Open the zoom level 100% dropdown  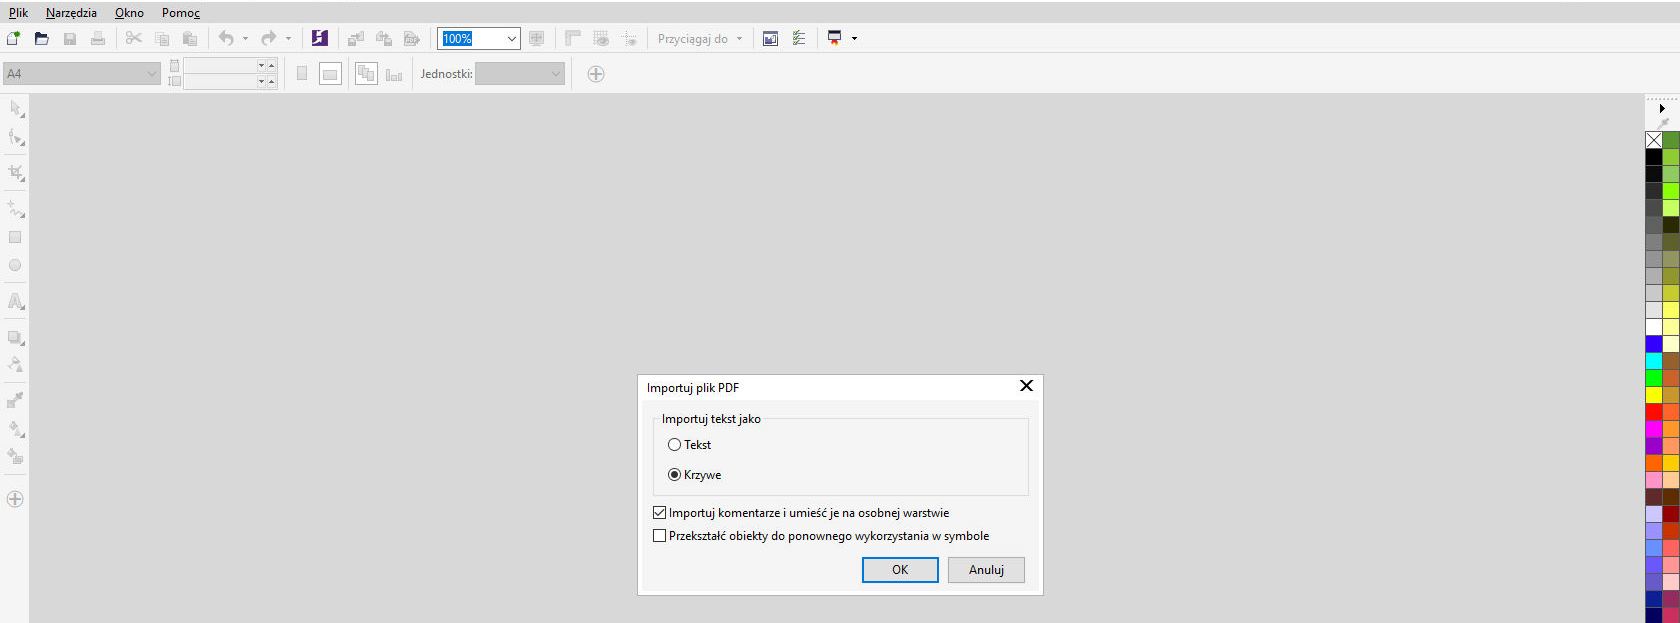511,39
